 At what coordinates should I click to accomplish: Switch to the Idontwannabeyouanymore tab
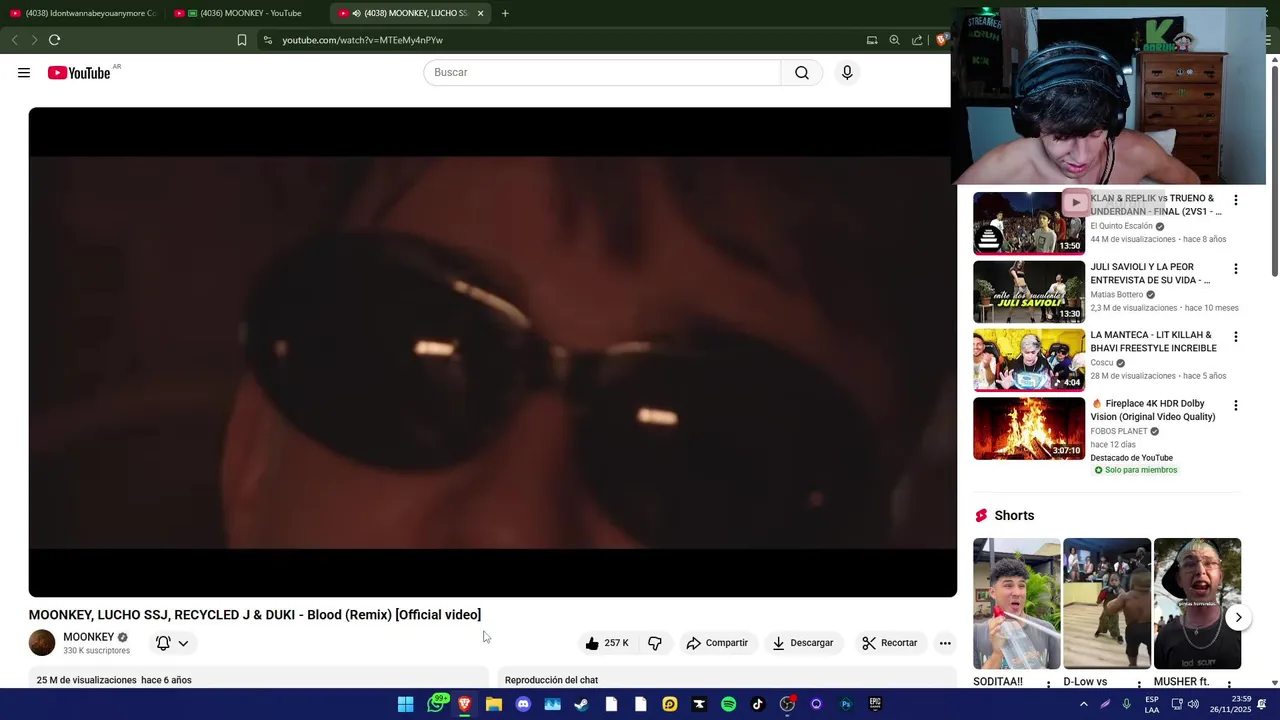click(83, 13)
